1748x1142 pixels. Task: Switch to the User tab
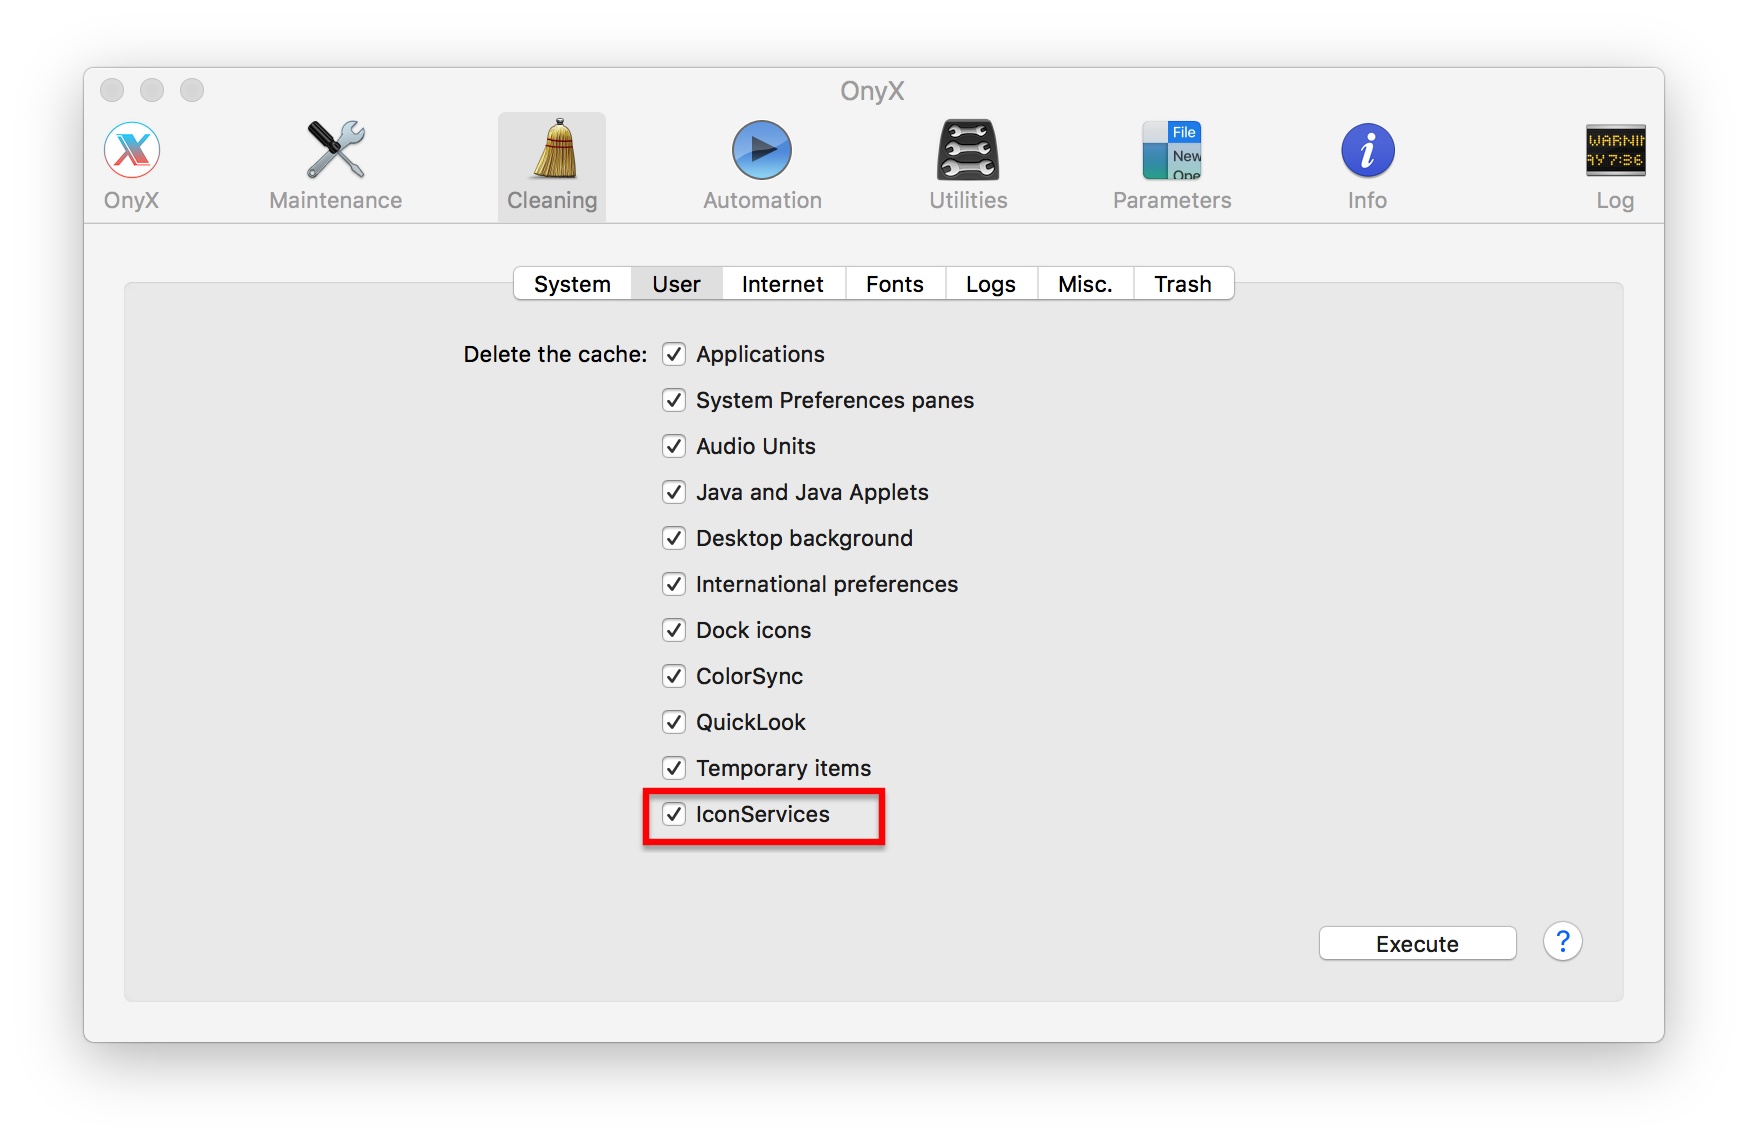(x=677, y=284)
